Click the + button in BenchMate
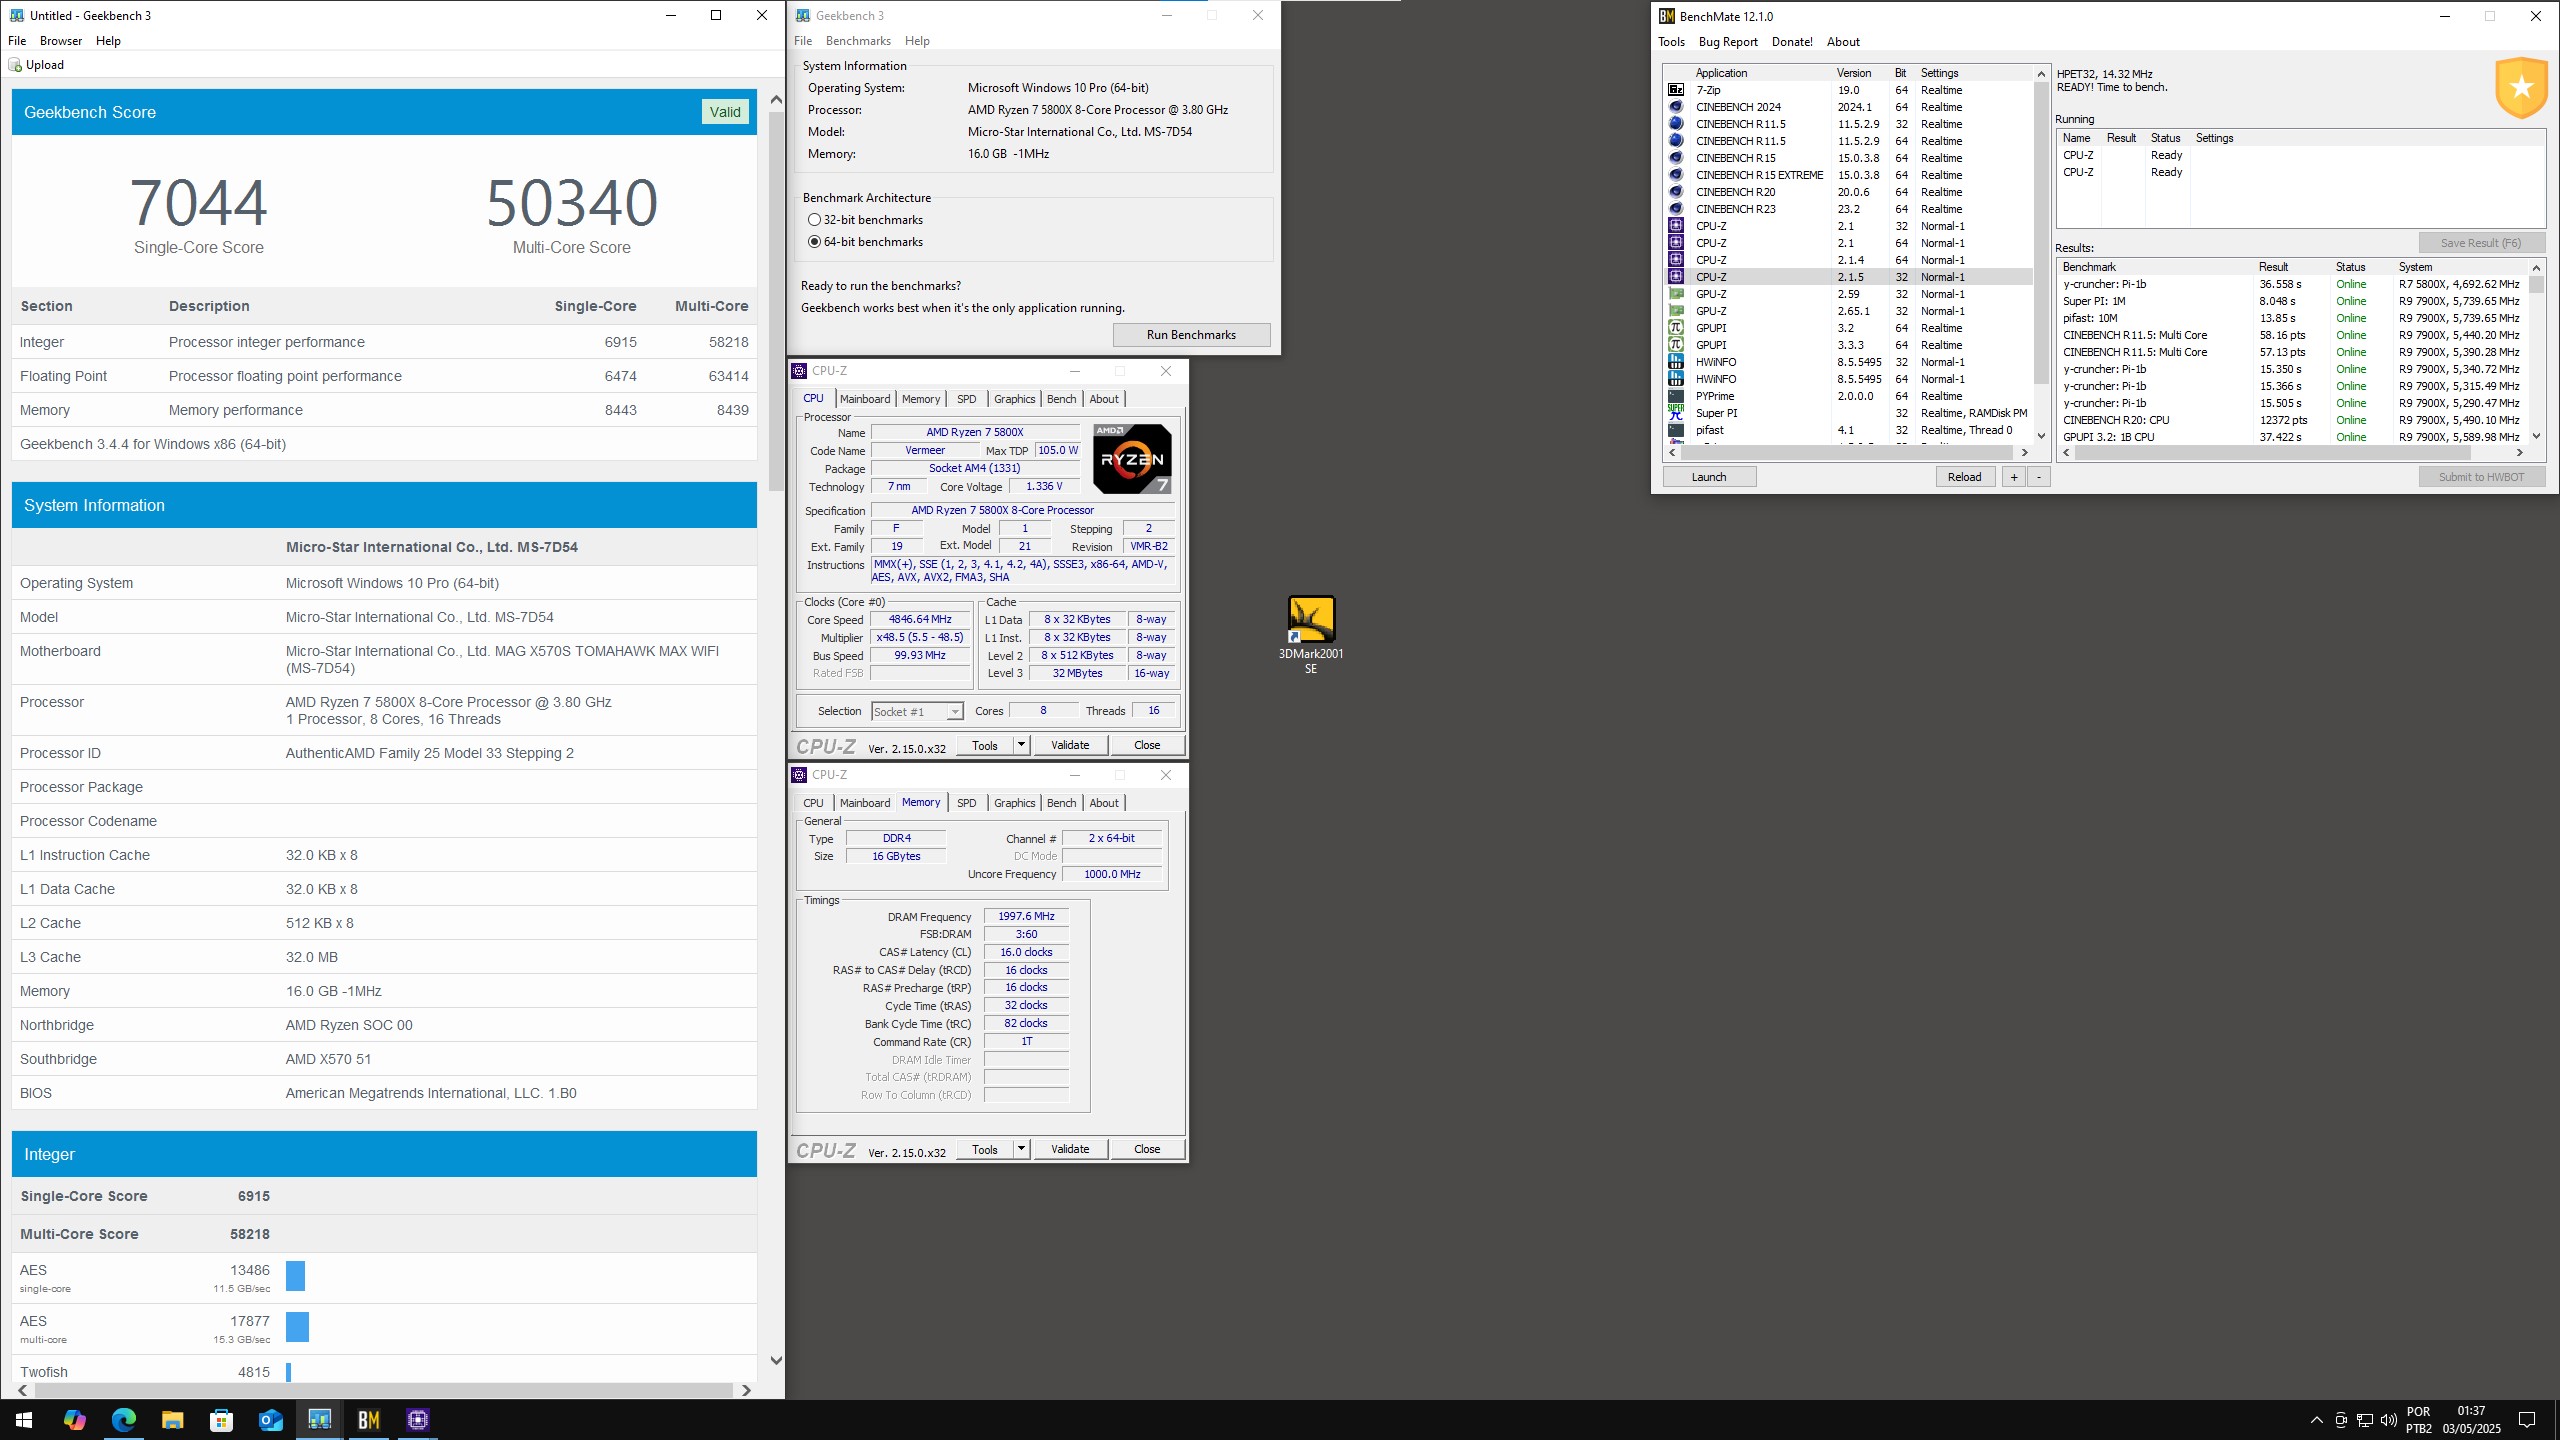This screenshot has width=2560, height=1440. (2013, 477)
